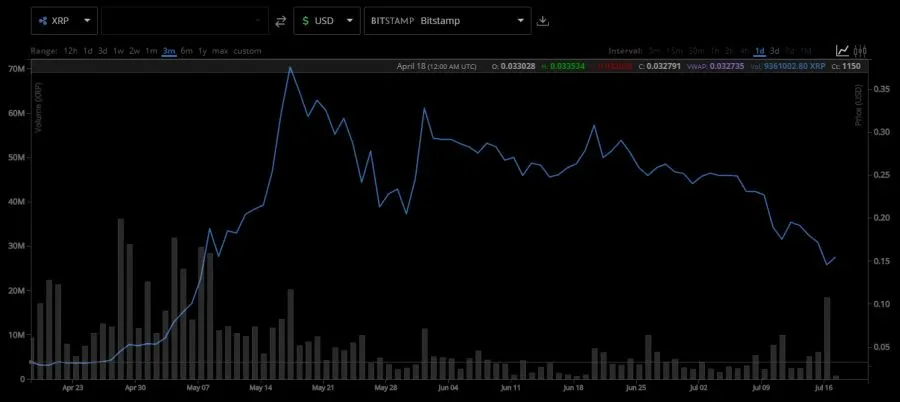
Task: Click the green dollar sign icon
Action: (x=305, y=20)
